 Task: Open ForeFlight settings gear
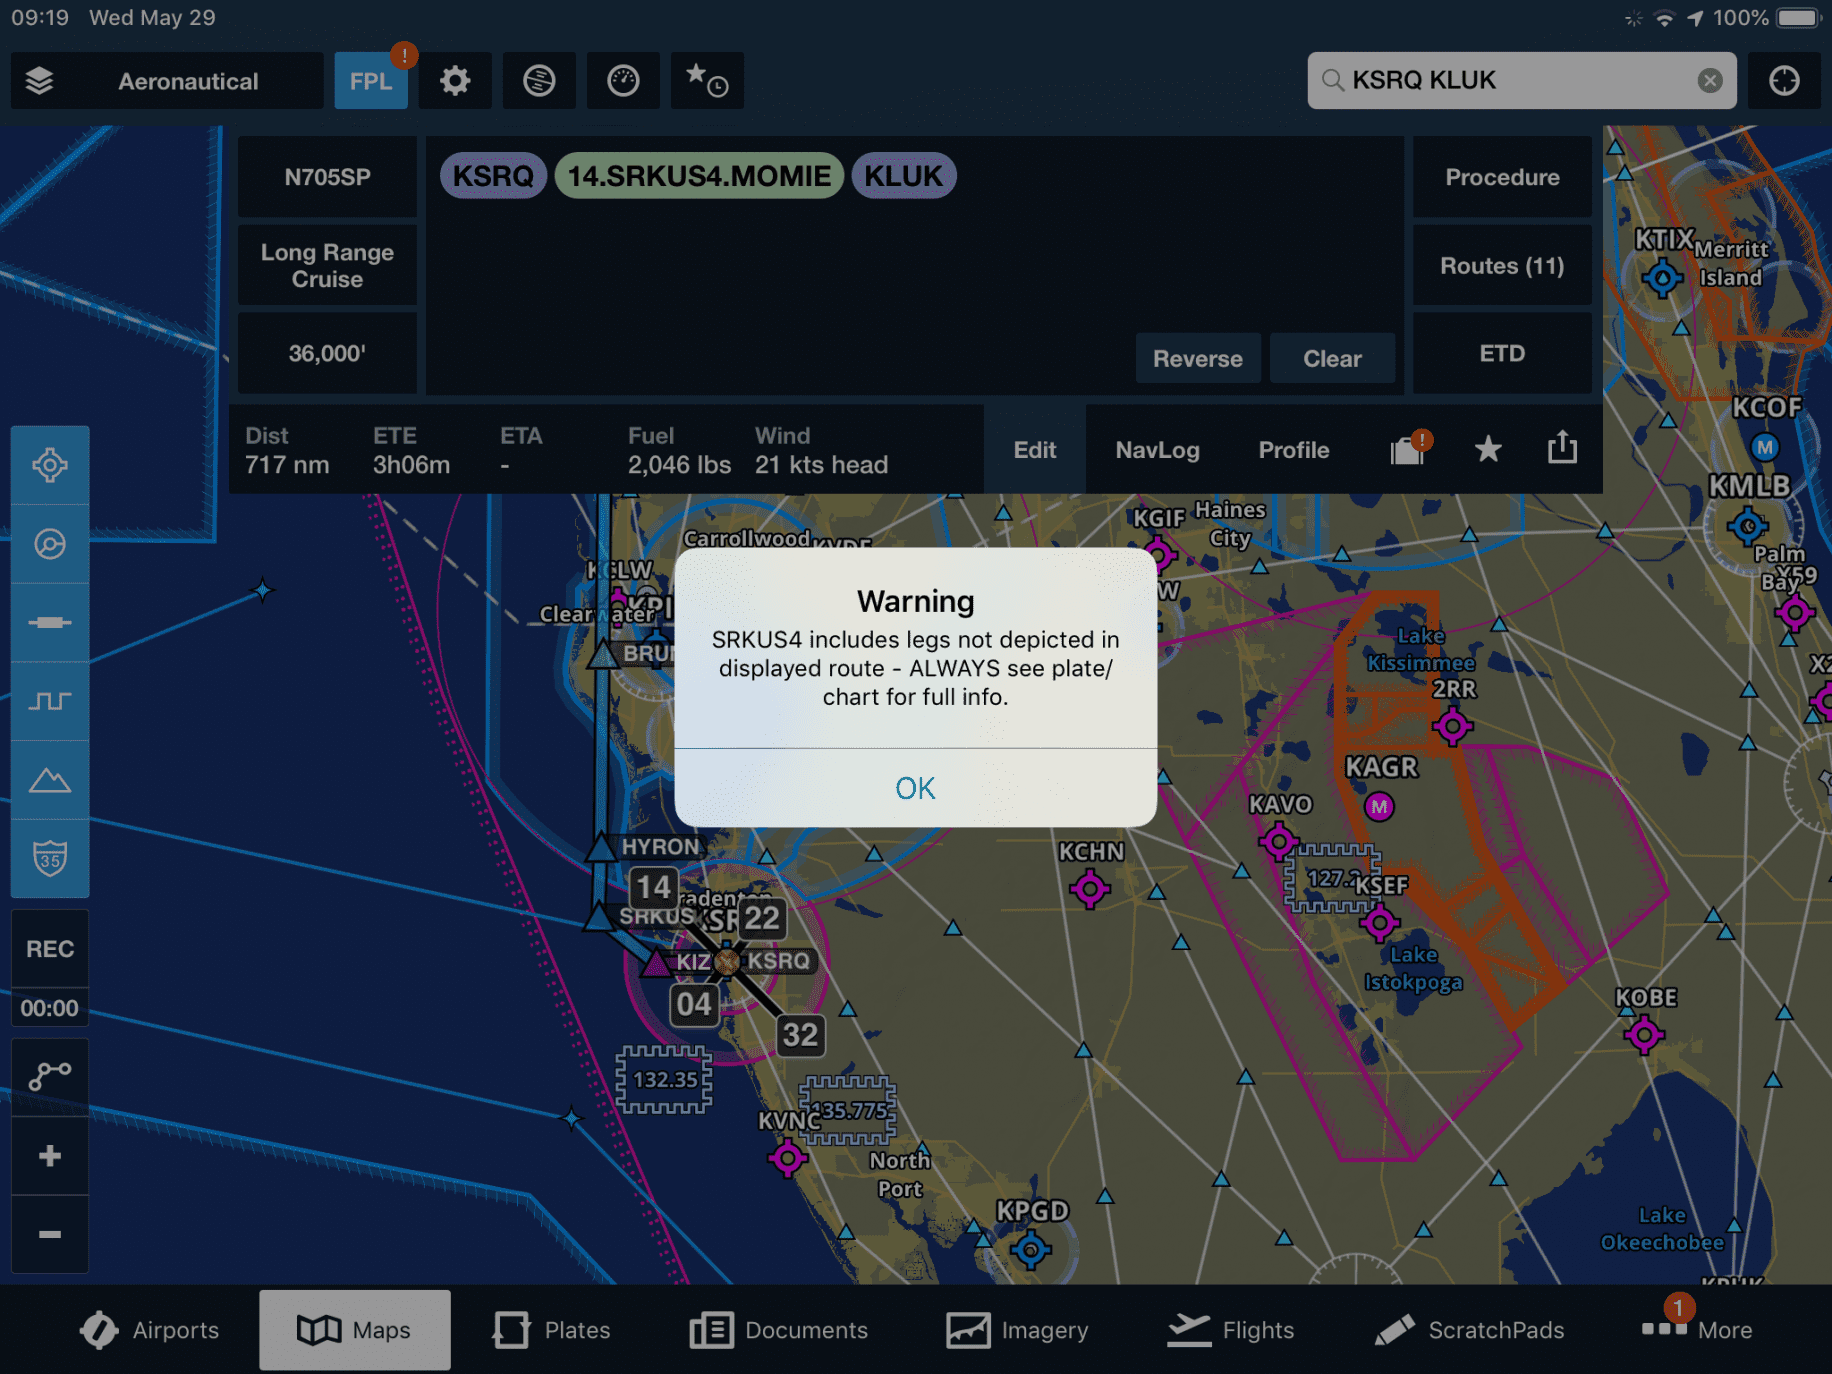click(x=455, y=80)
